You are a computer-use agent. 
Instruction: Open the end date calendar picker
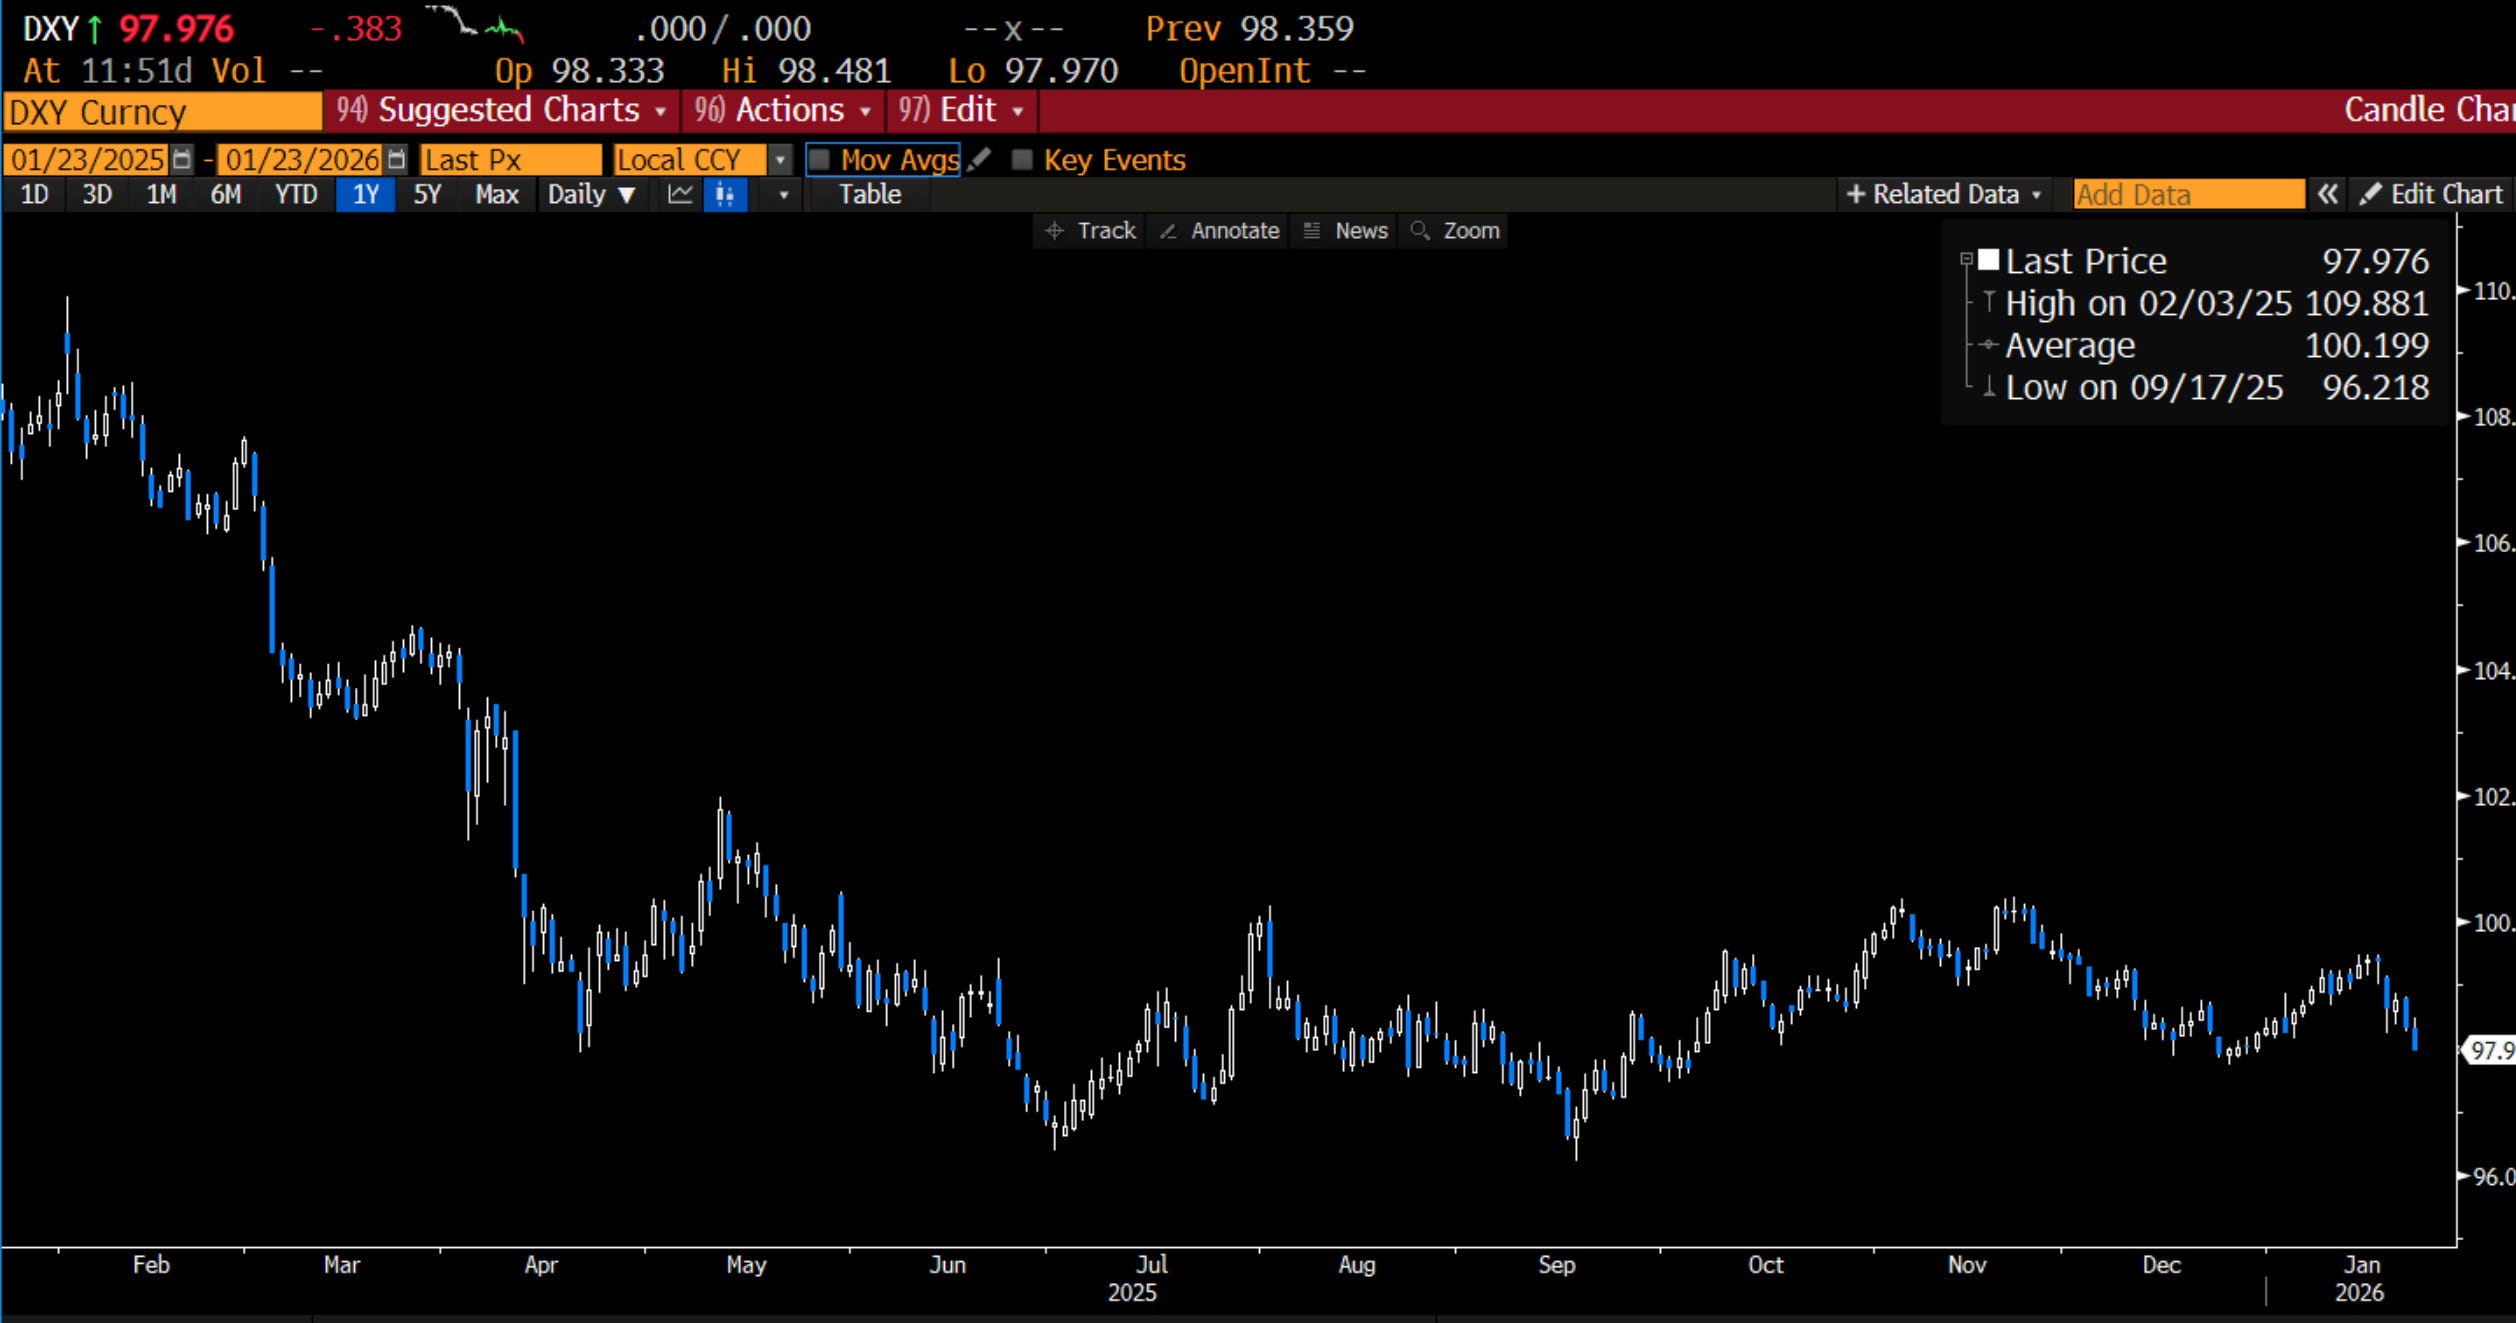point(396,160)
